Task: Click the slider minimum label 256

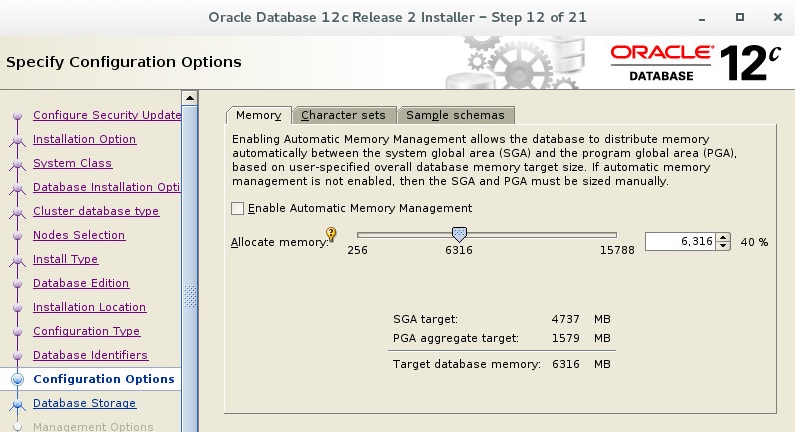Action: (x=357, y=250)
